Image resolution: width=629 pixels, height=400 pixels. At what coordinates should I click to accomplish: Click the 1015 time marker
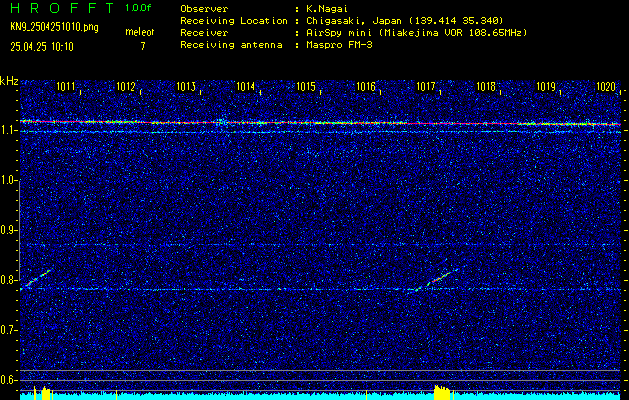(x=306, y=87)
